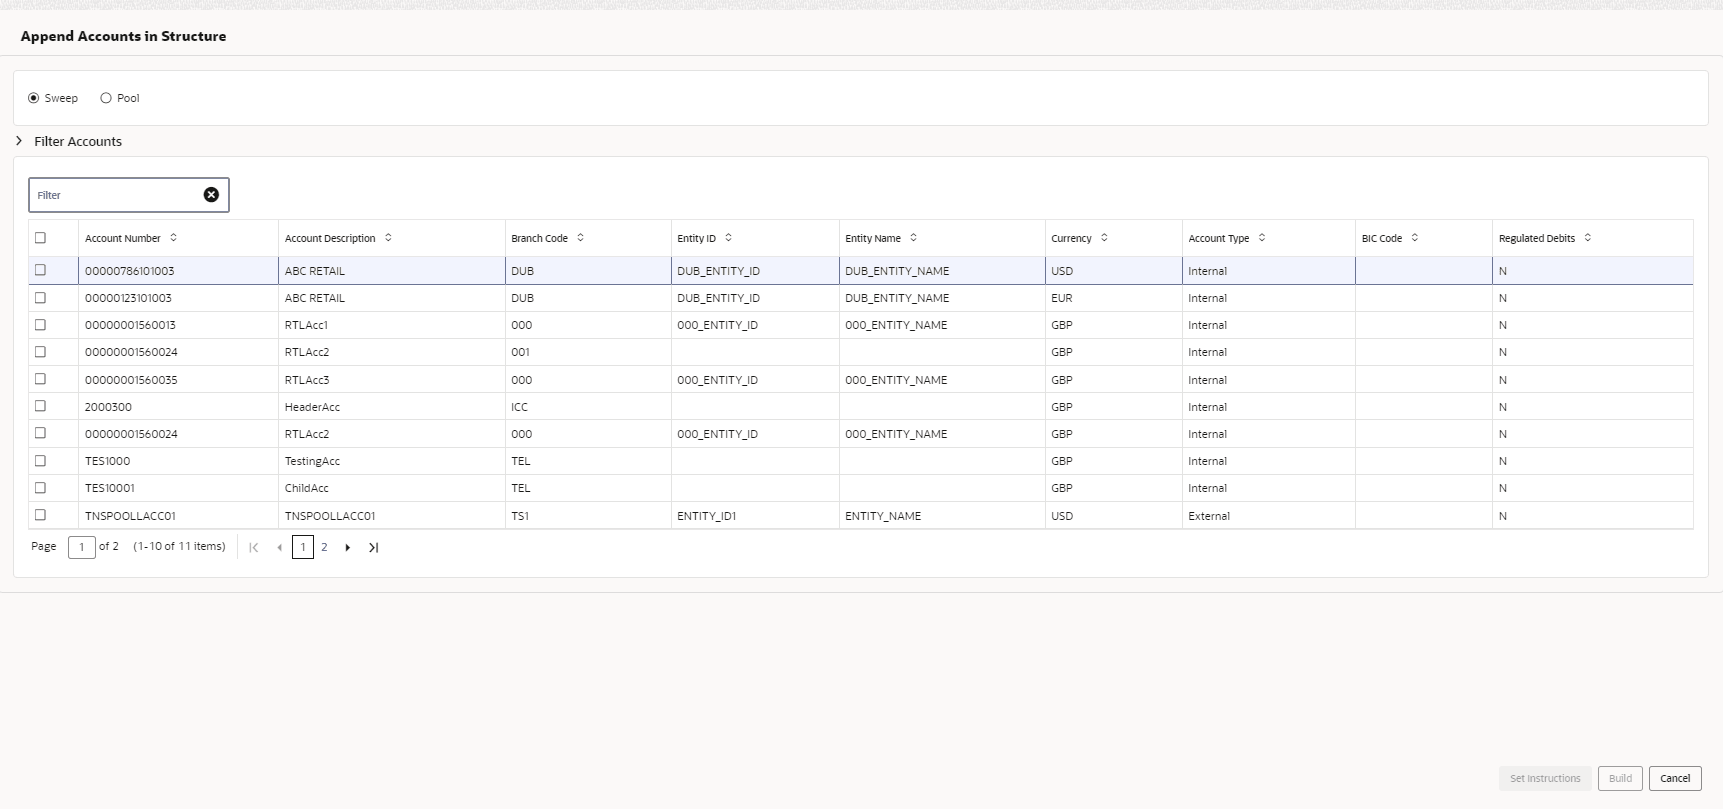Select the Sweep radio option
Viewport: 1723px width, 809px height.
click(33, 98)
